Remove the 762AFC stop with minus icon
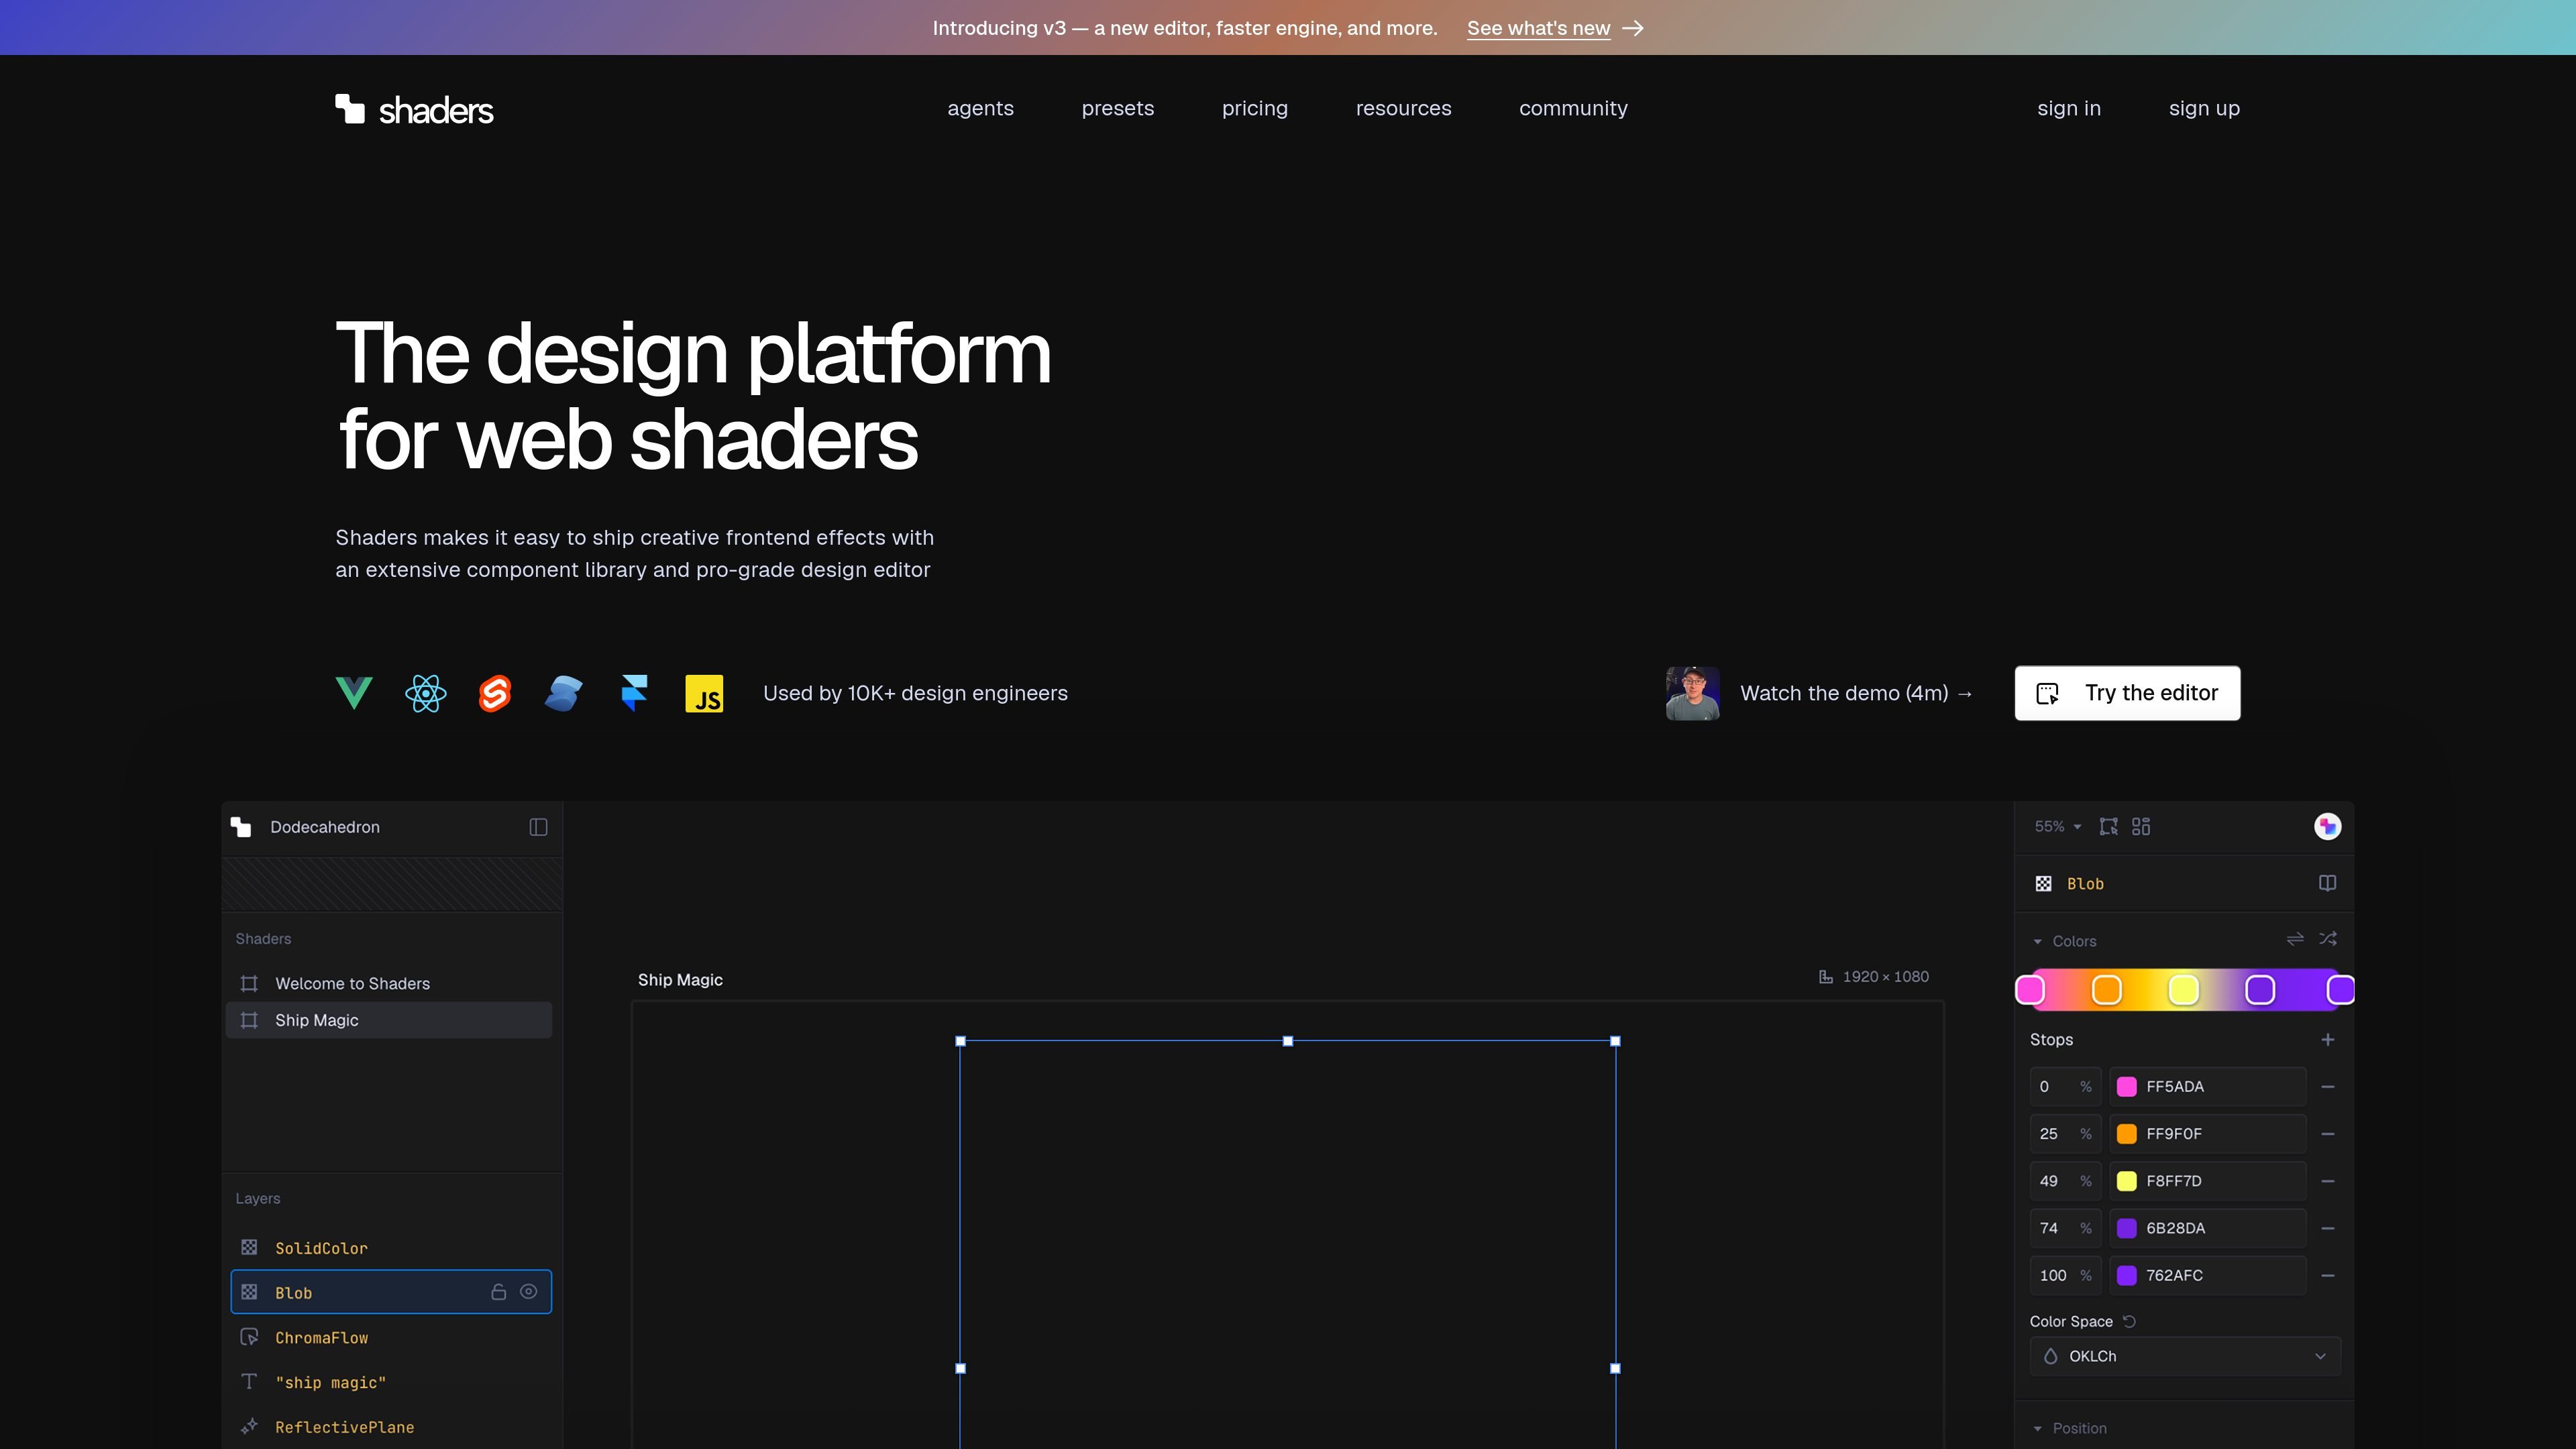Viewport: 2576px width, 1449px height. (x=2328, y=1275)
